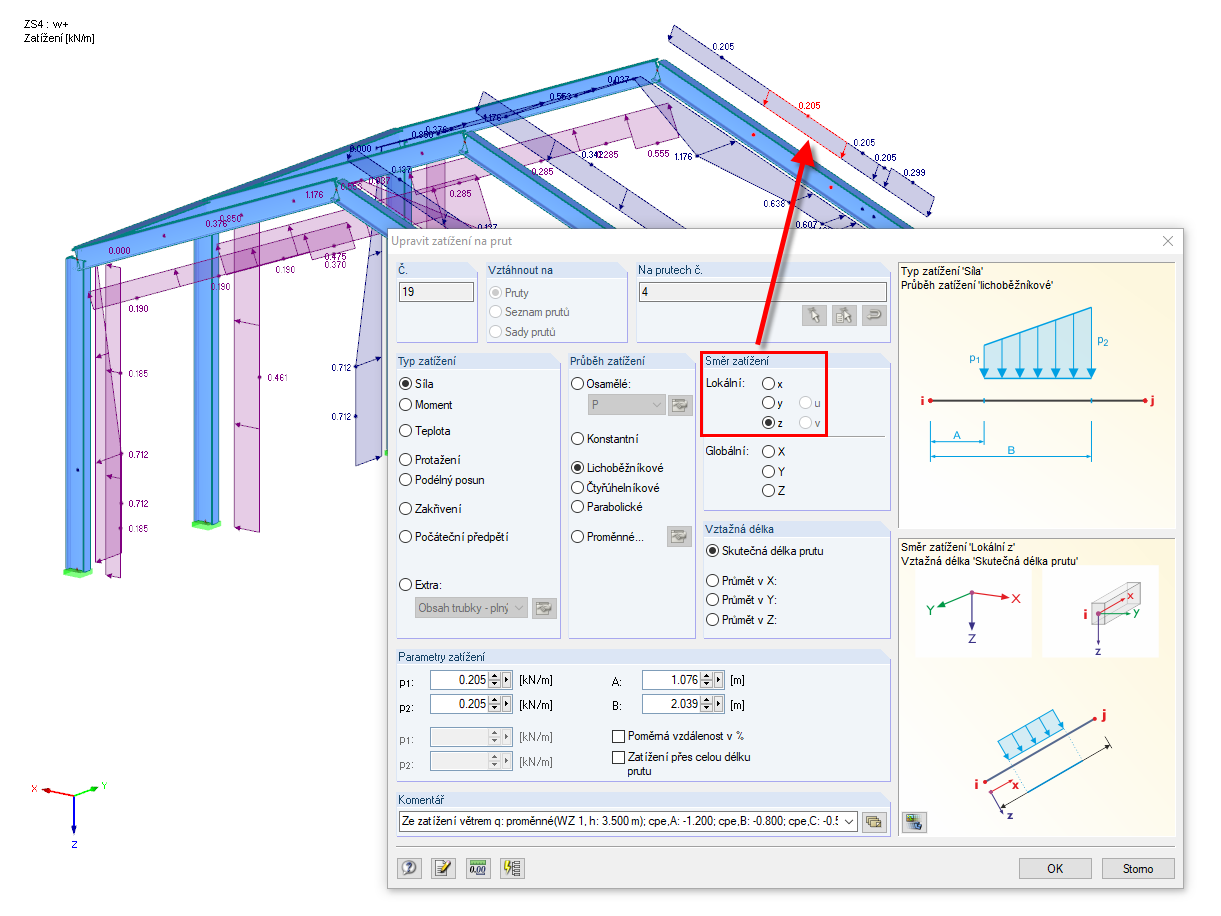Select Skutečná délka prutu reference length
Viewport: 1221px width, 916px height.
click(712, 551)
